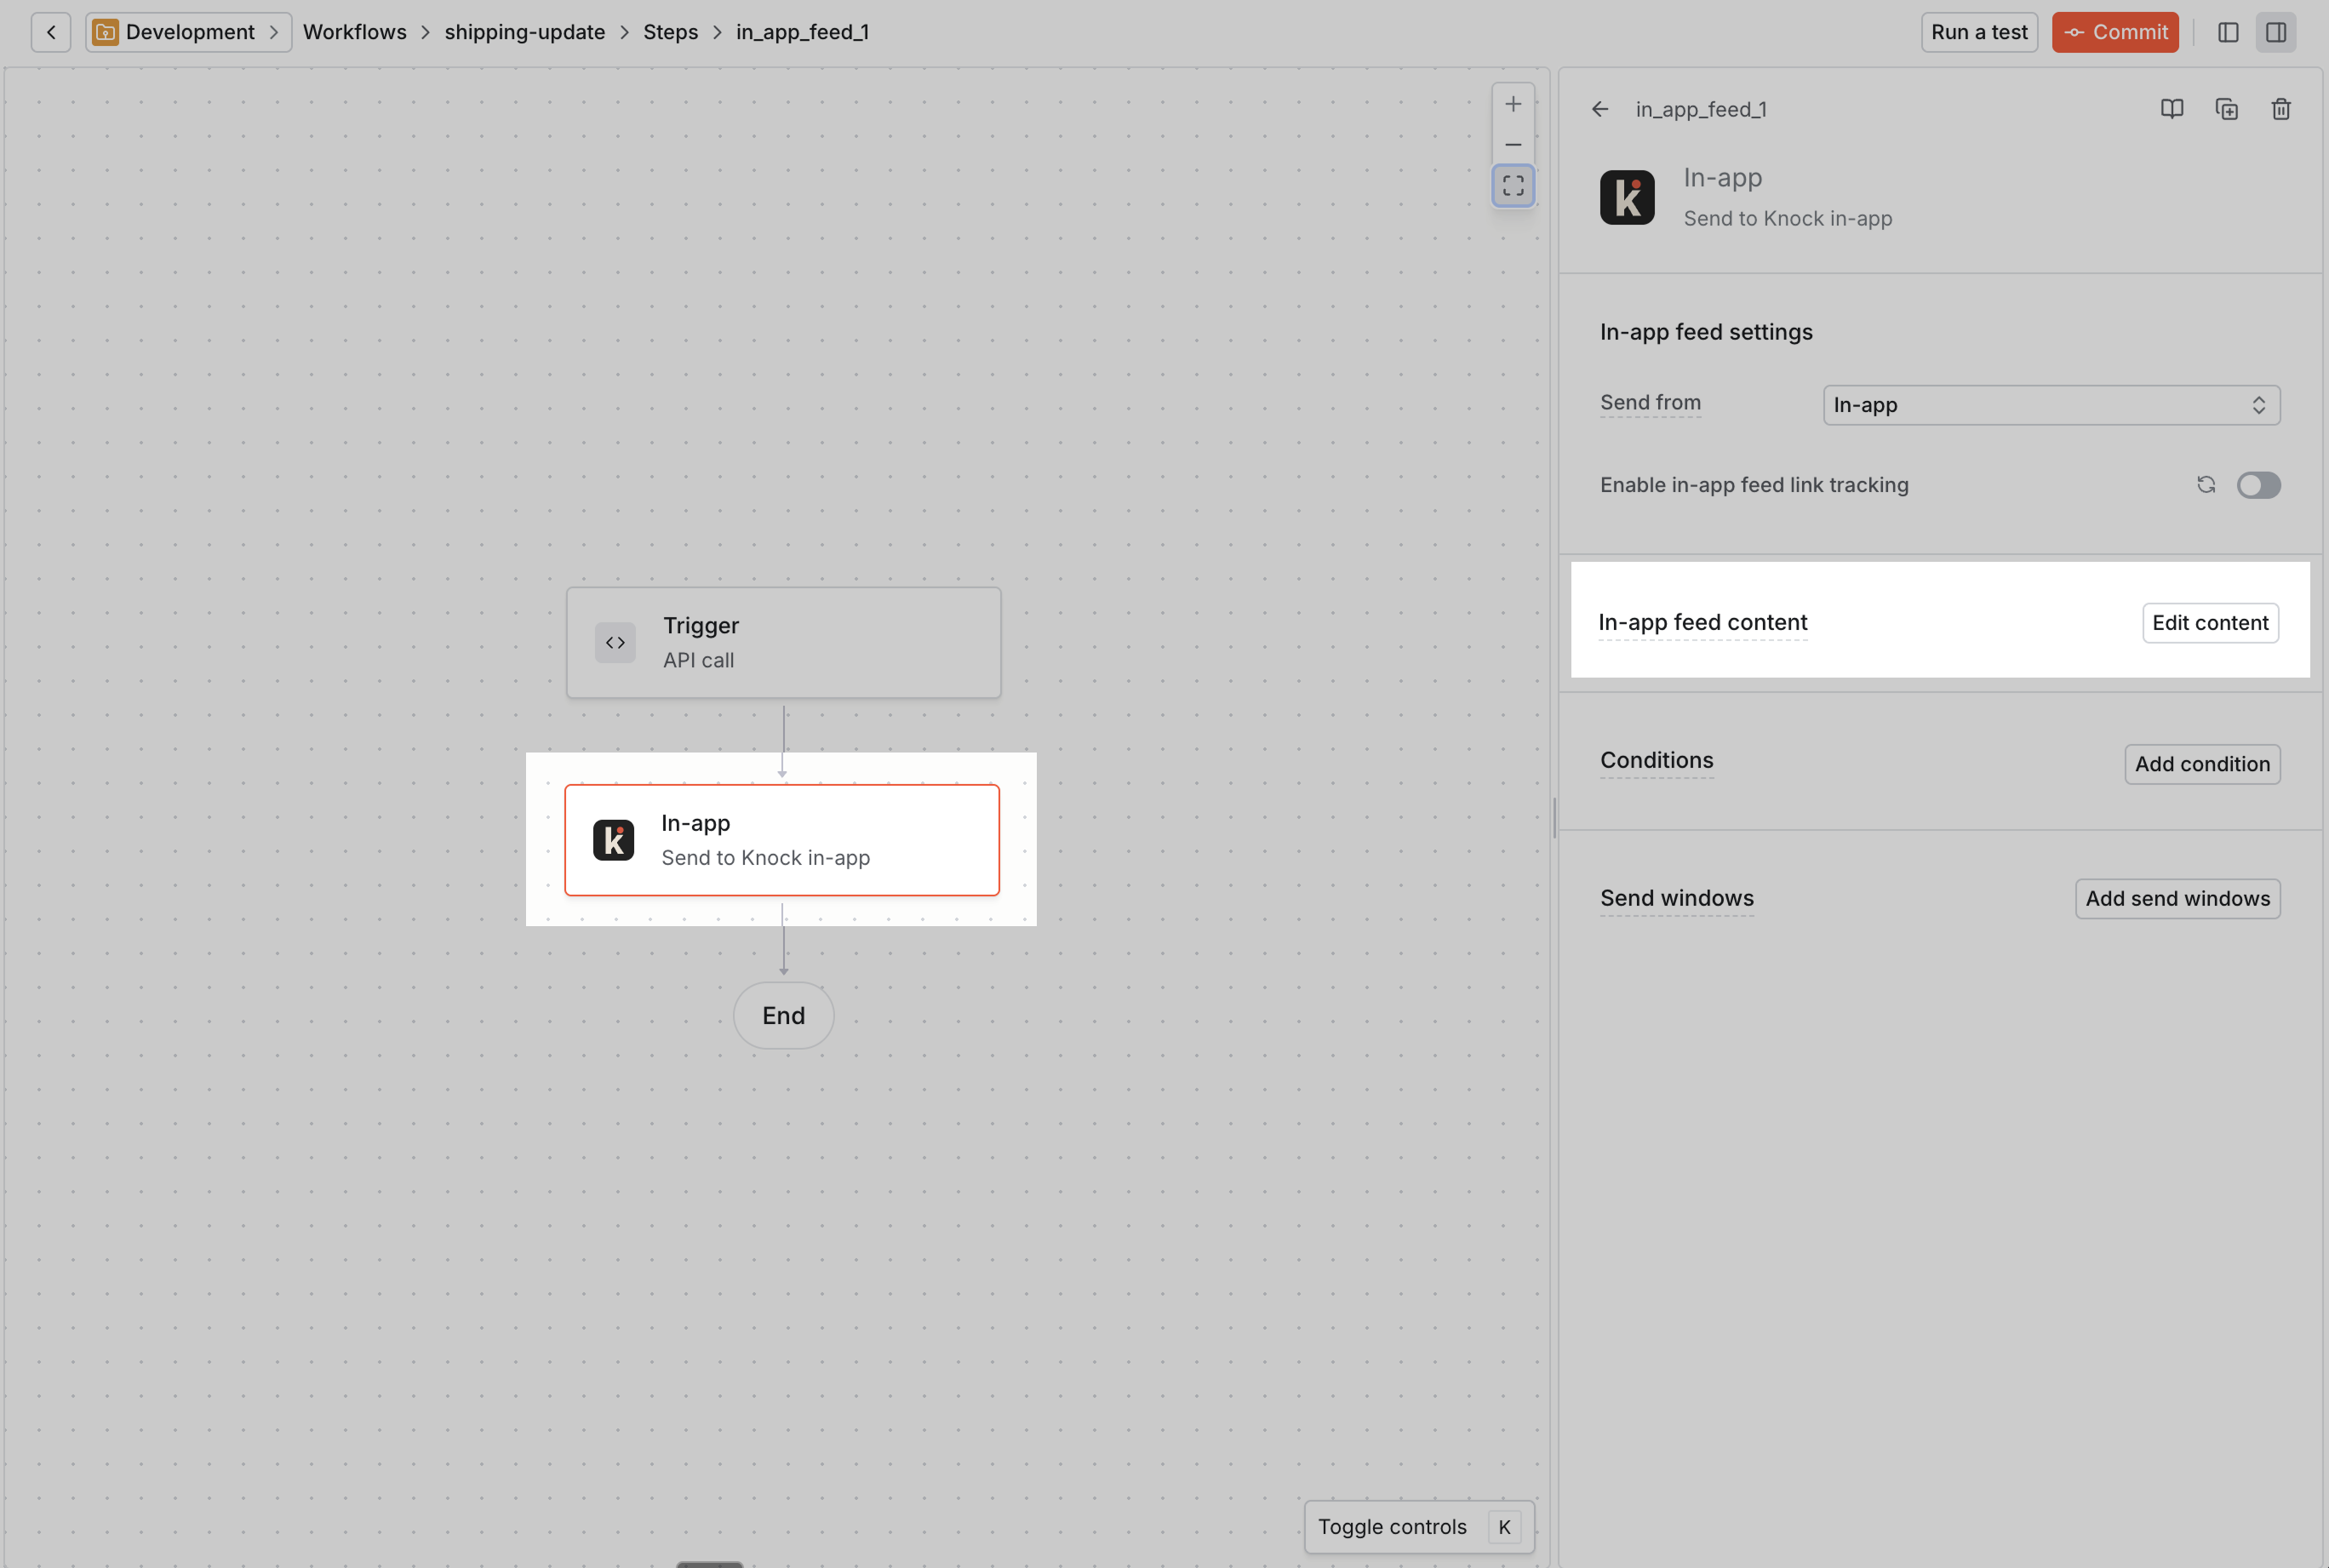Click the back arrow next to in_app_feed_1
This screenshot has height=1568, width=2329.
click(x=1599, y=109)
